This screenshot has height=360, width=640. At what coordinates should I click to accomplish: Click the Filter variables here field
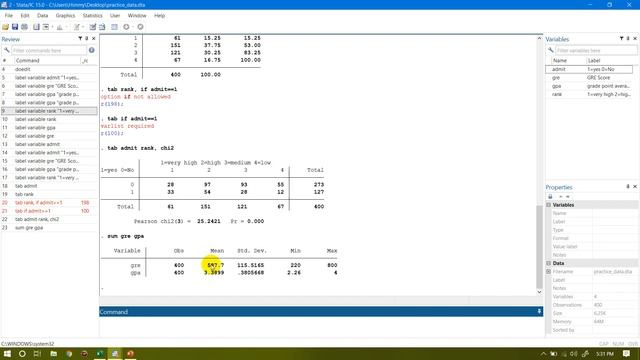point(596,50)
